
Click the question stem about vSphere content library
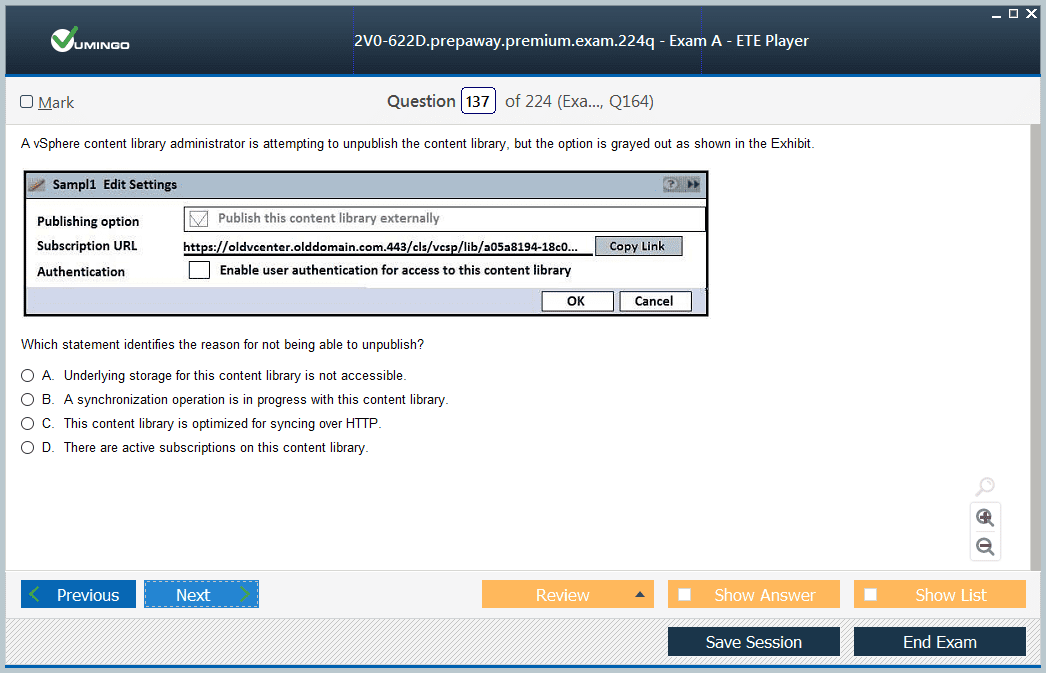click(x=418, y=144)
